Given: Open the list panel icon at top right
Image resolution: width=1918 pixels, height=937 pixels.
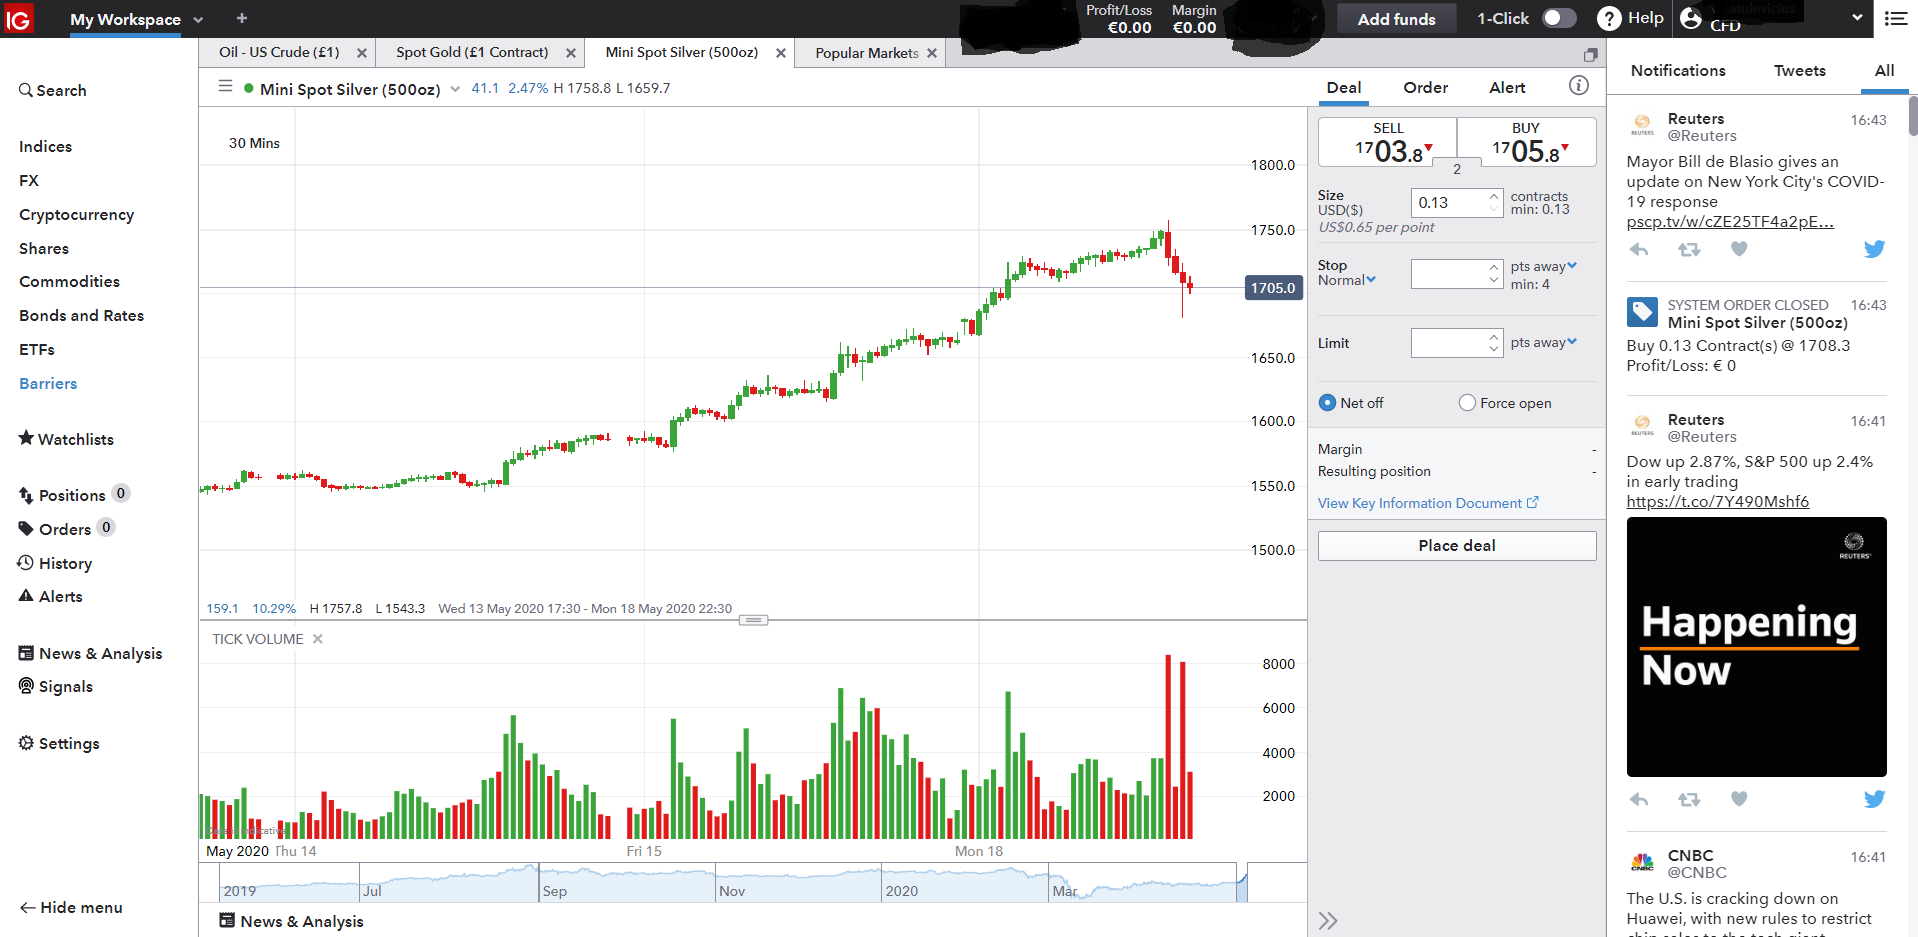Looking at the screenshot, I should coord(1895,18).
